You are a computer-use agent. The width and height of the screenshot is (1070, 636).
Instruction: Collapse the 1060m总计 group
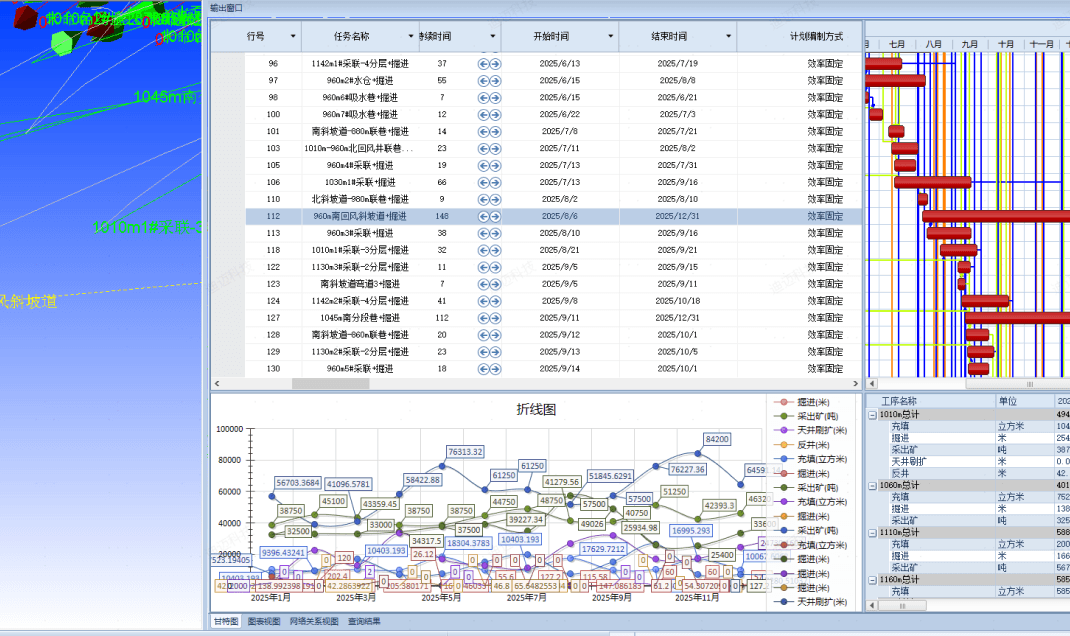click(872, 486)
